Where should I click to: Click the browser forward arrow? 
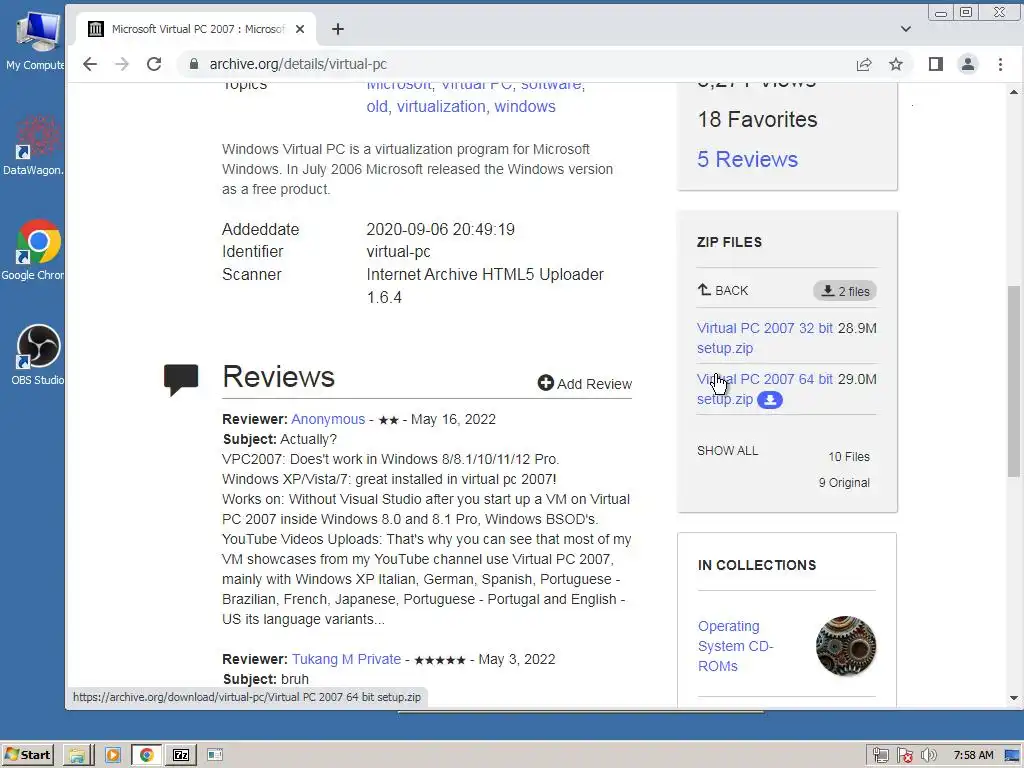coord(121,64)
